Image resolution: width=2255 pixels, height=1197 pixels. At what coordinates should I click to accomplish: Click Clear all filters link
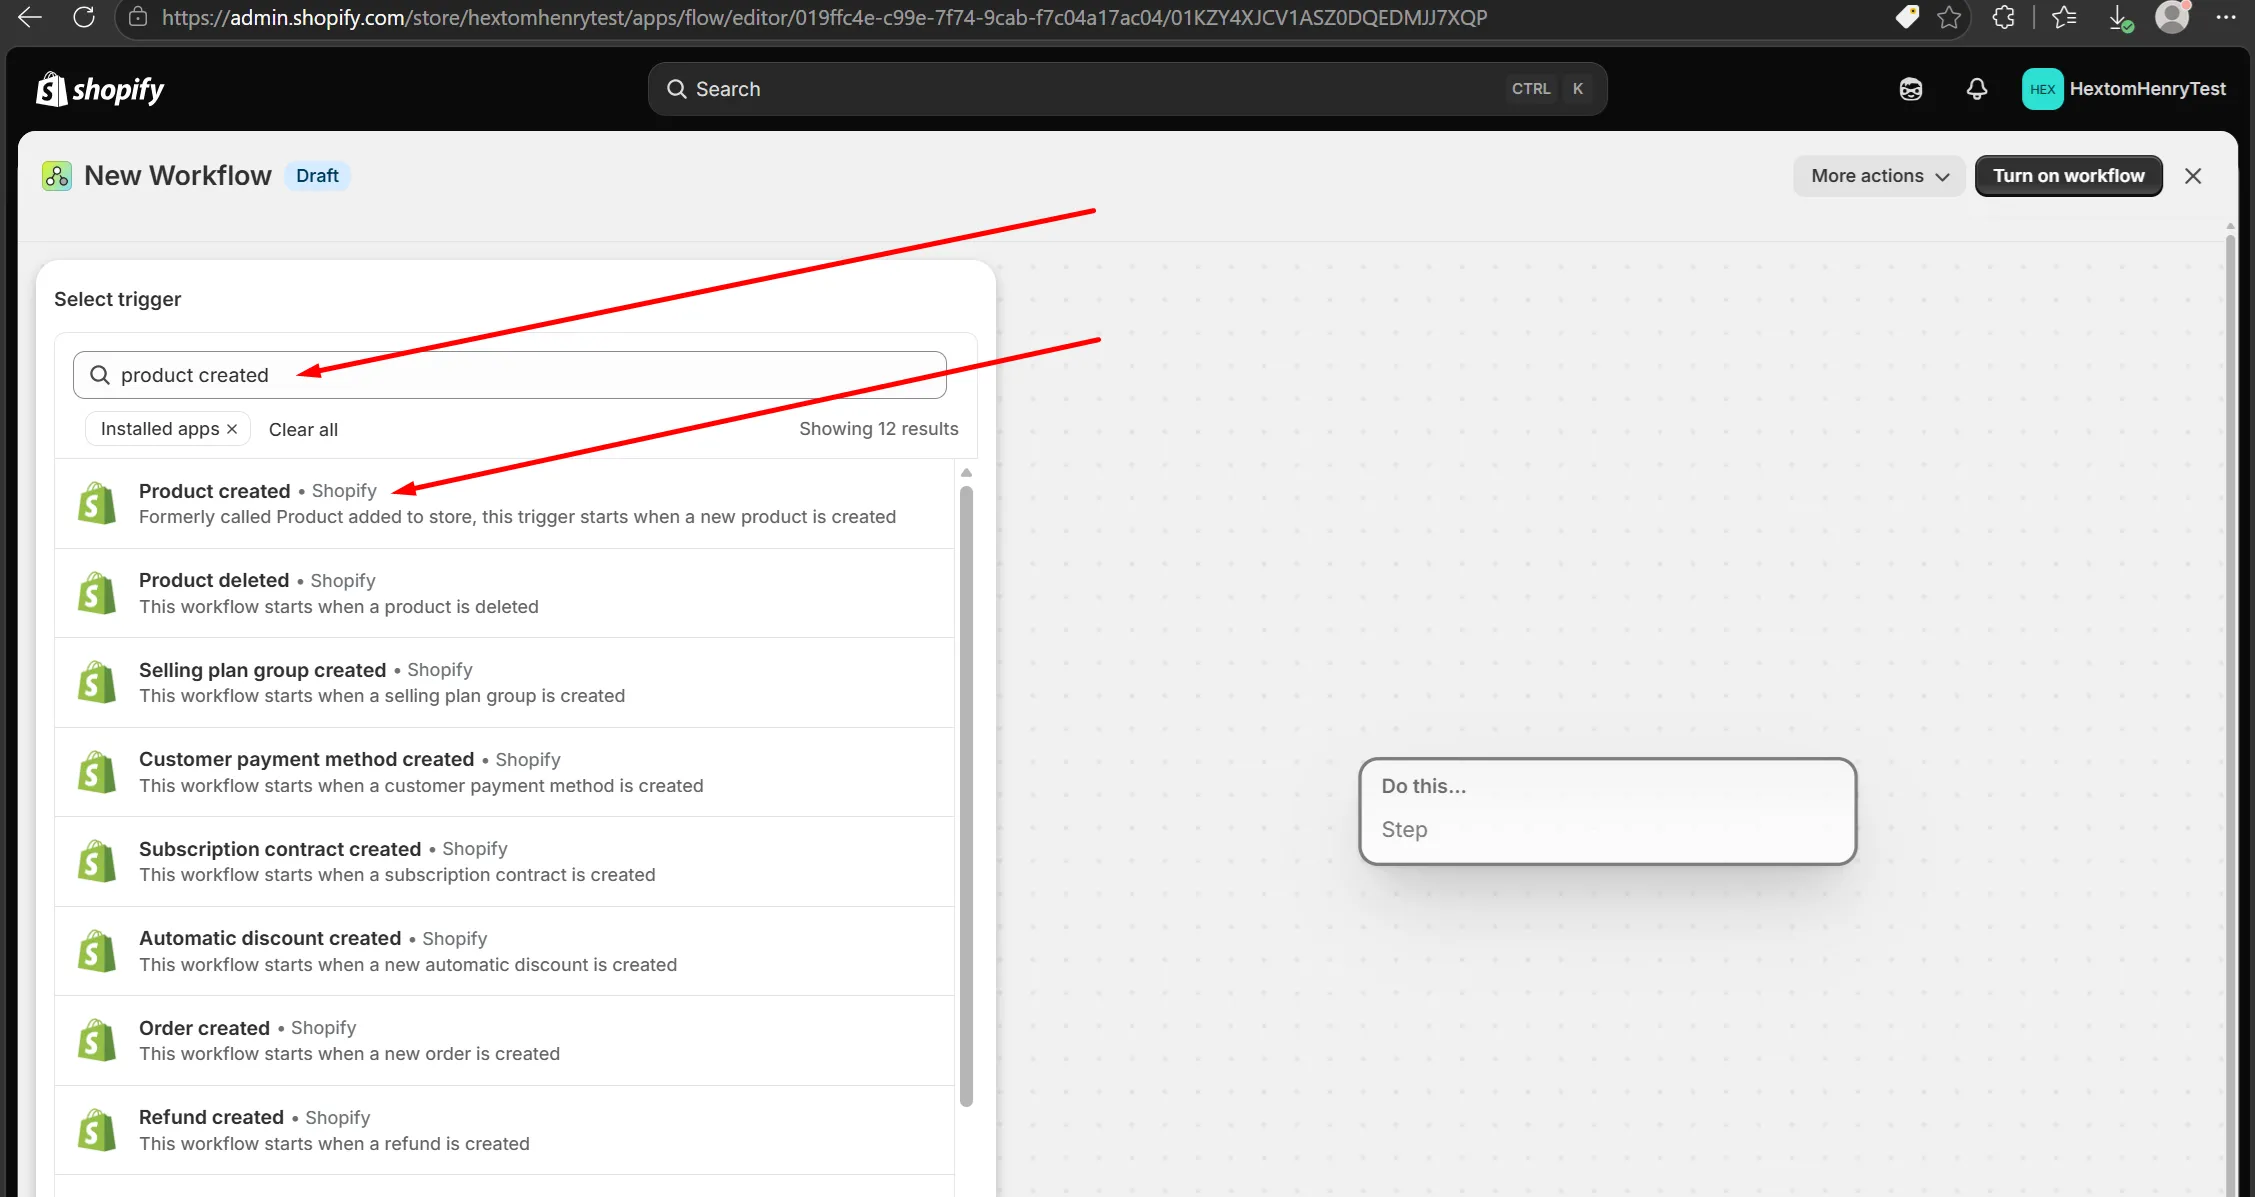point(303,429)
